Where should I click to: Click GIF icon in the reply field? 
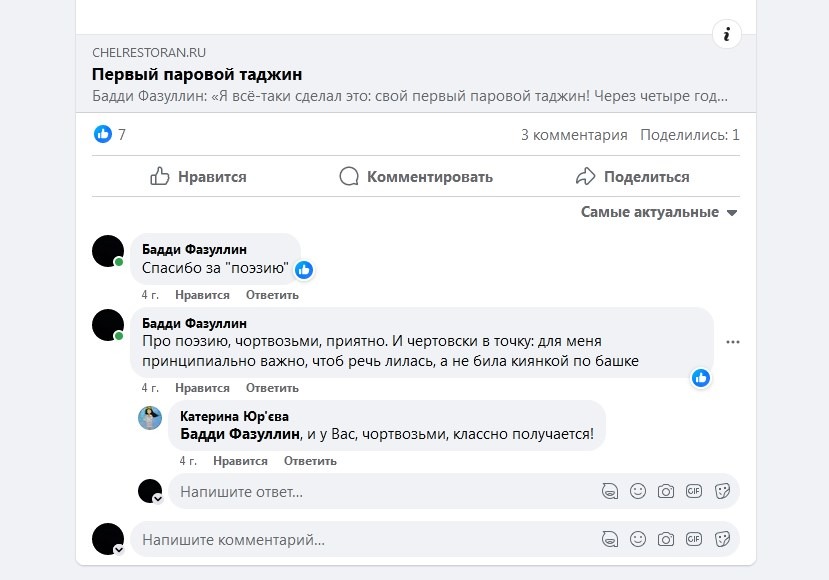coord(694,491)
